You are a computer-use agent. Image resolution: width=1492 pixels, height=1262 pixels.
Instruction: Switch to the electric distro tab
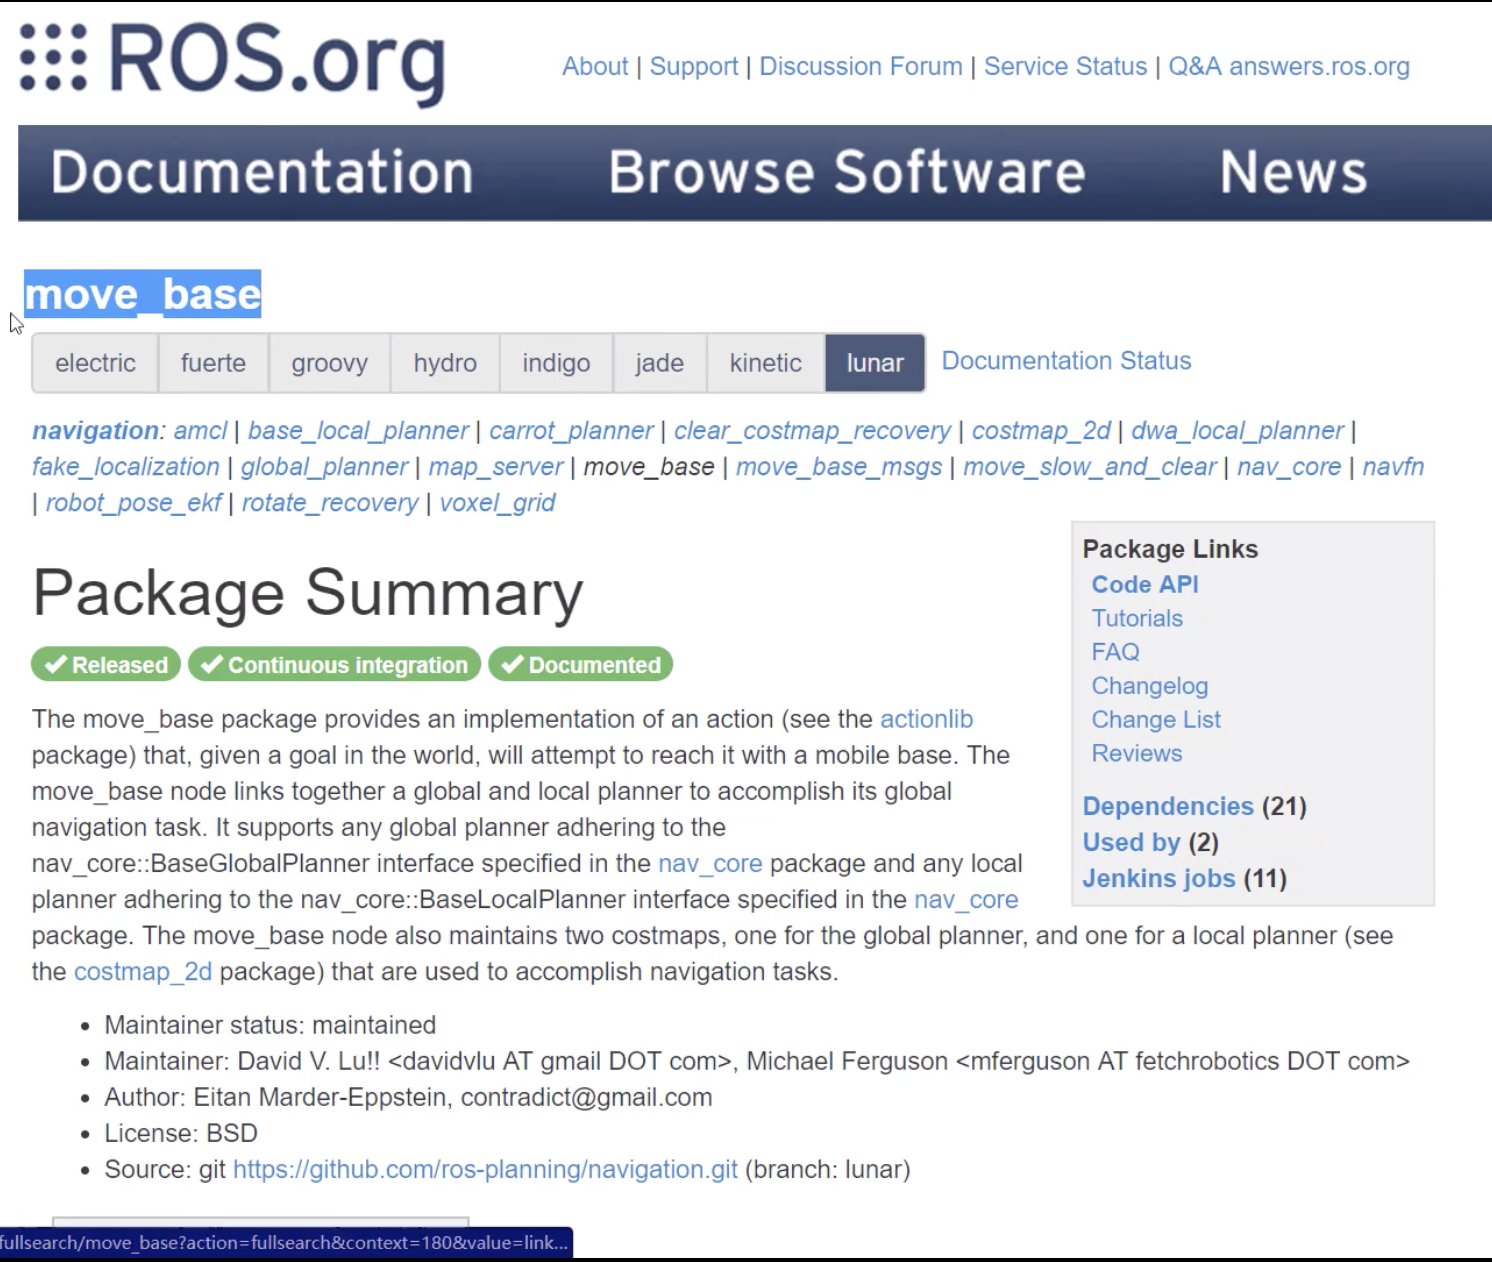point(95,363)
